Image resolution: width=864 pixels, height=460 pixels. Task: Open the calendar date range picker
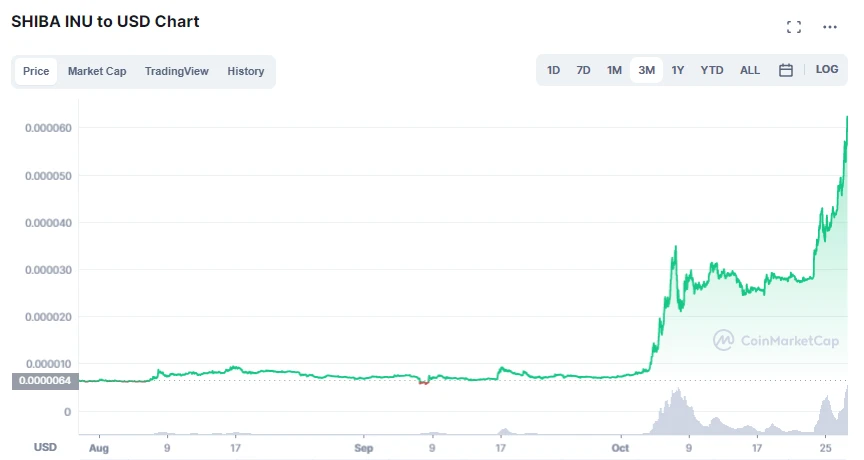pos(786,70)
